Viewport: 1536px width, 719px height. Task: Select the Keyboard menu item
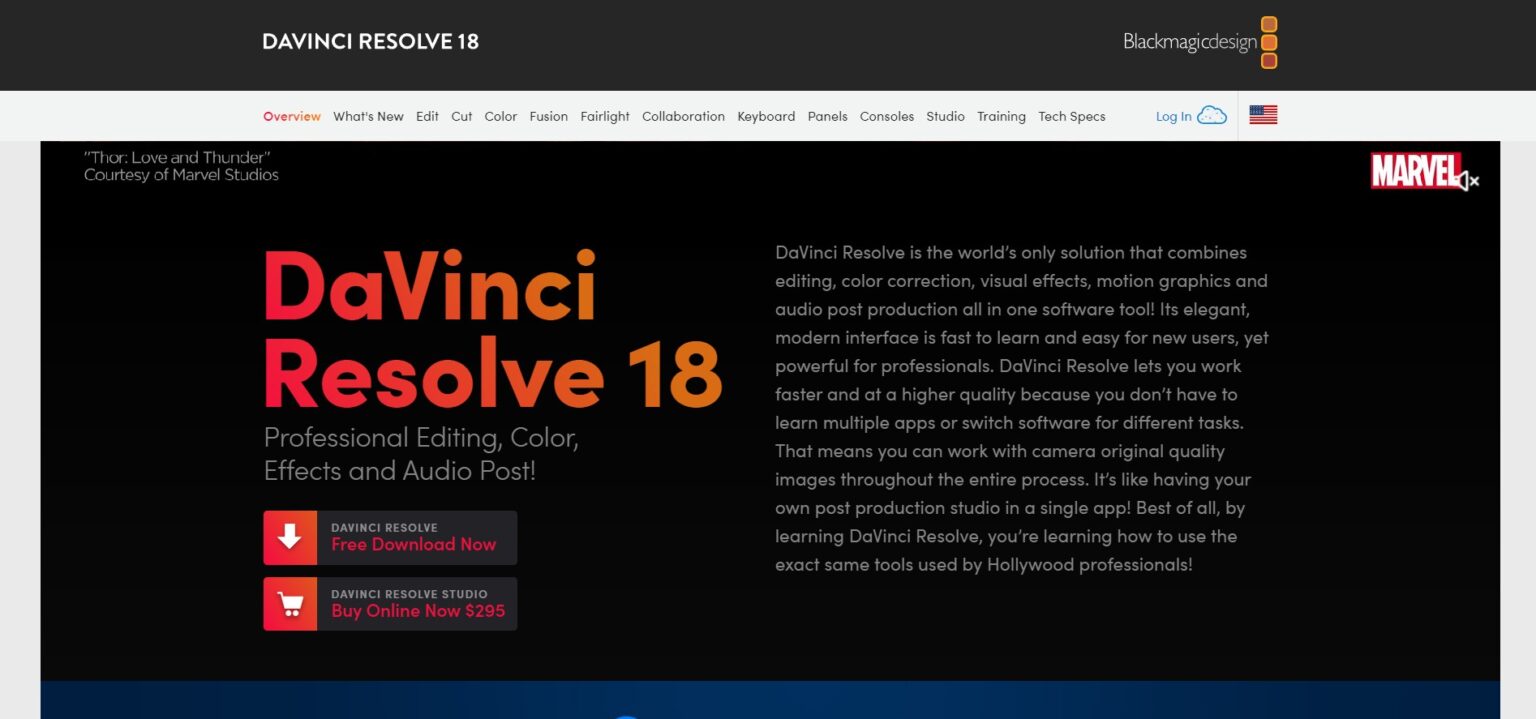click(766, 116)
